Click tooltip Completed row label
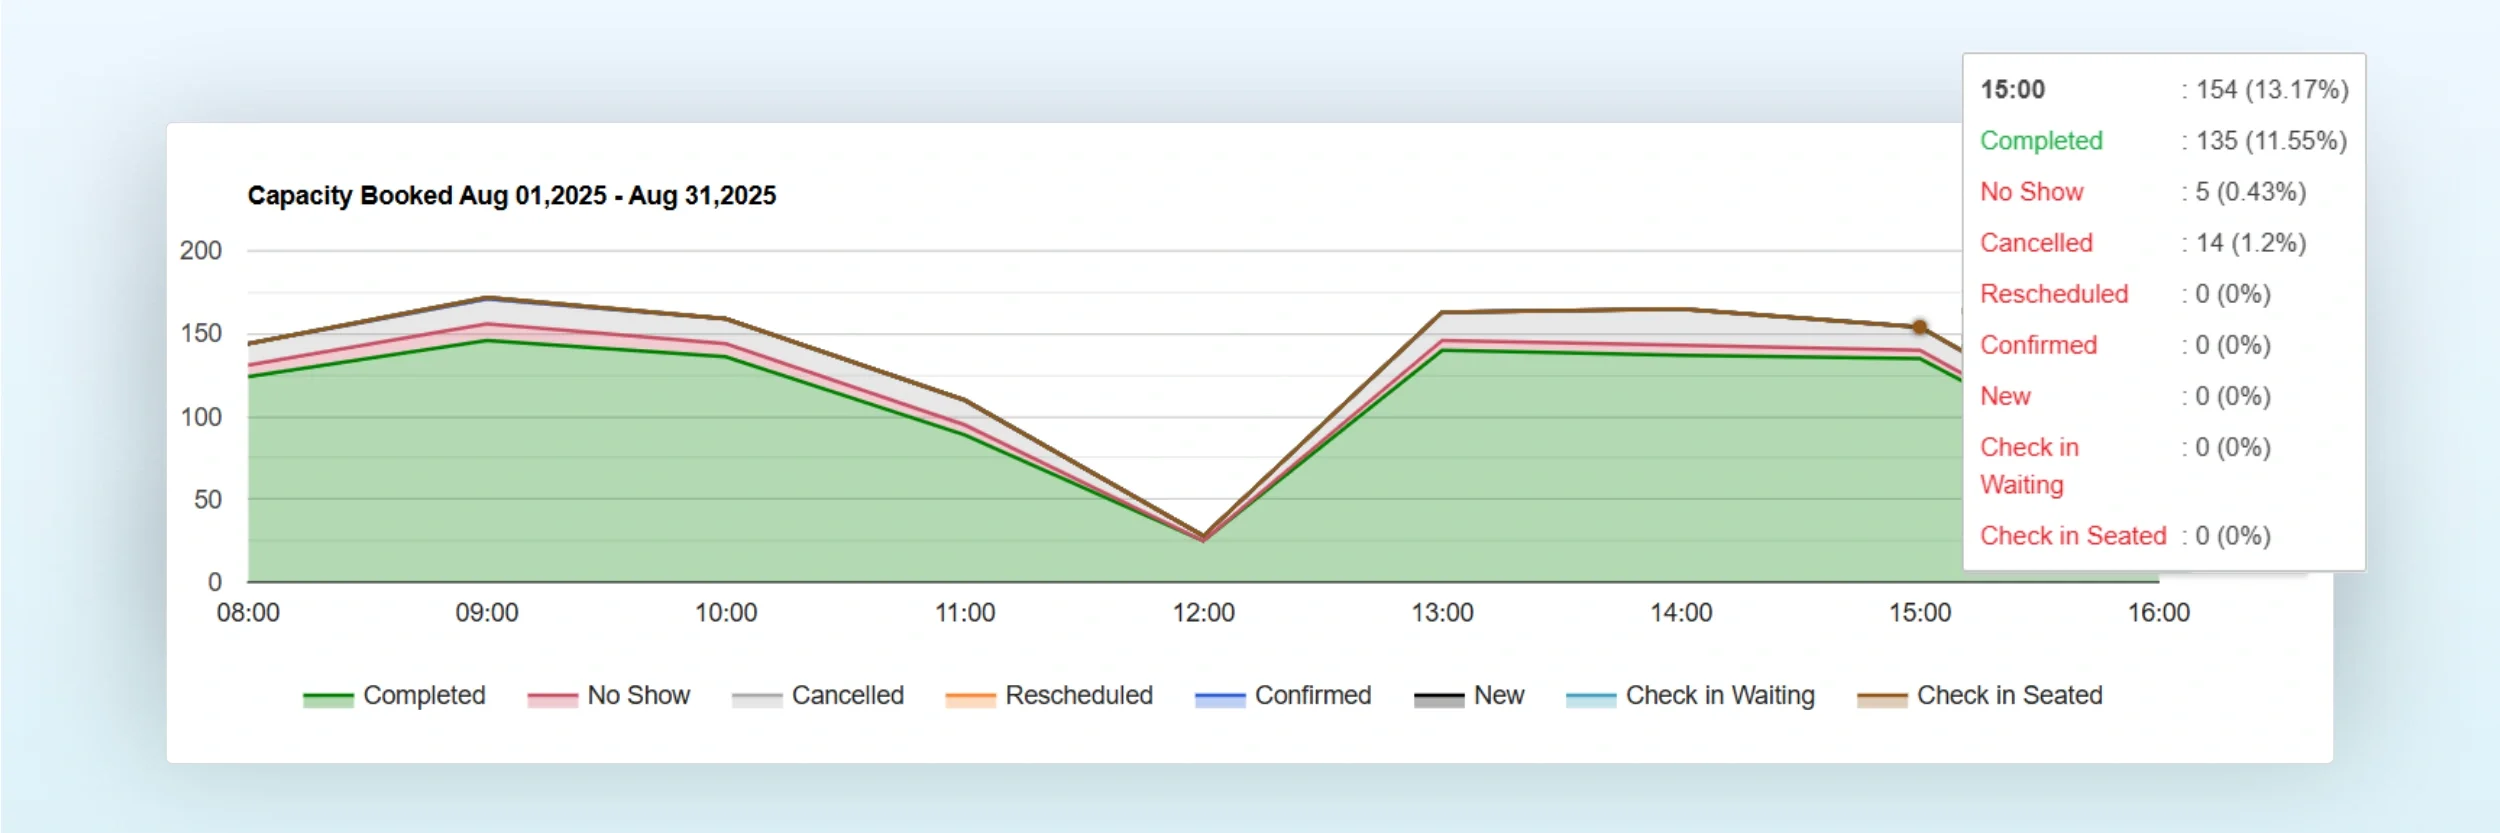The image size is (2500, 833). (2041, 140)
